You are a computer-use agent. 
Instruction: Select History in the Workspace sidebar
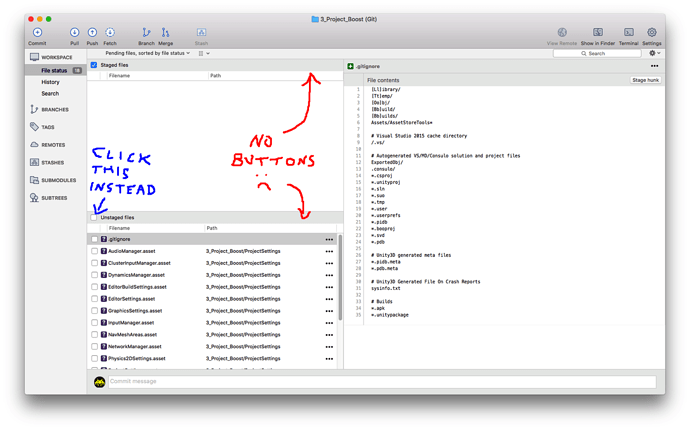(x=50, y=82)
